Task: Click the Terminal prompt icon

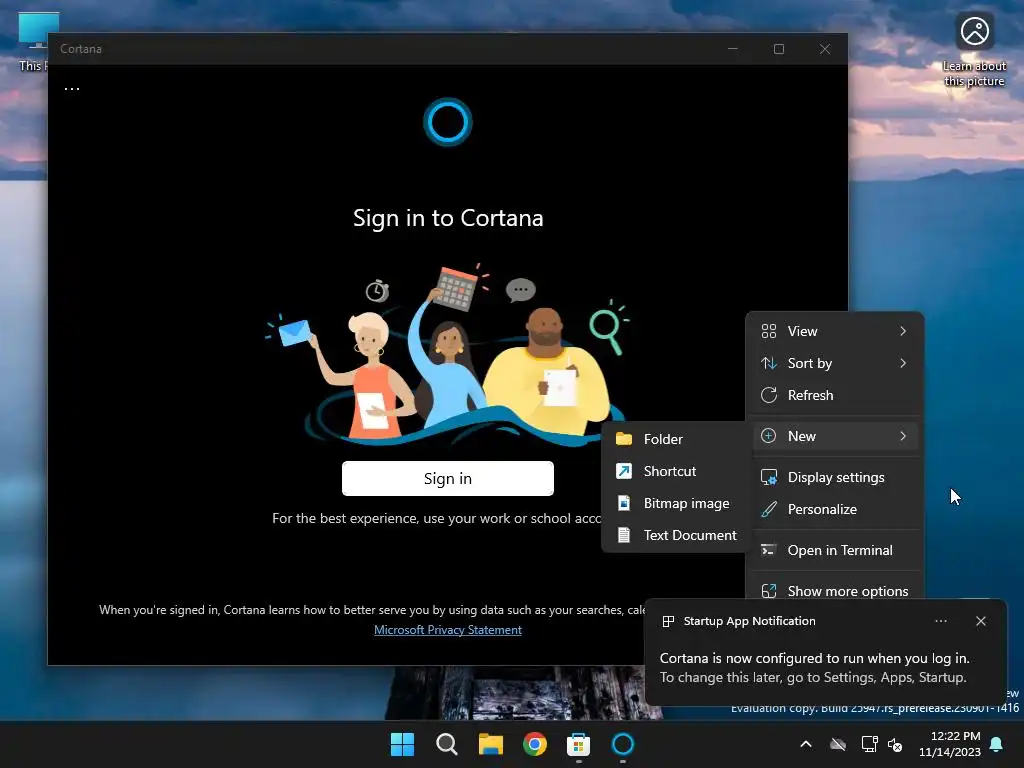Action: click(x=769, y=550)
